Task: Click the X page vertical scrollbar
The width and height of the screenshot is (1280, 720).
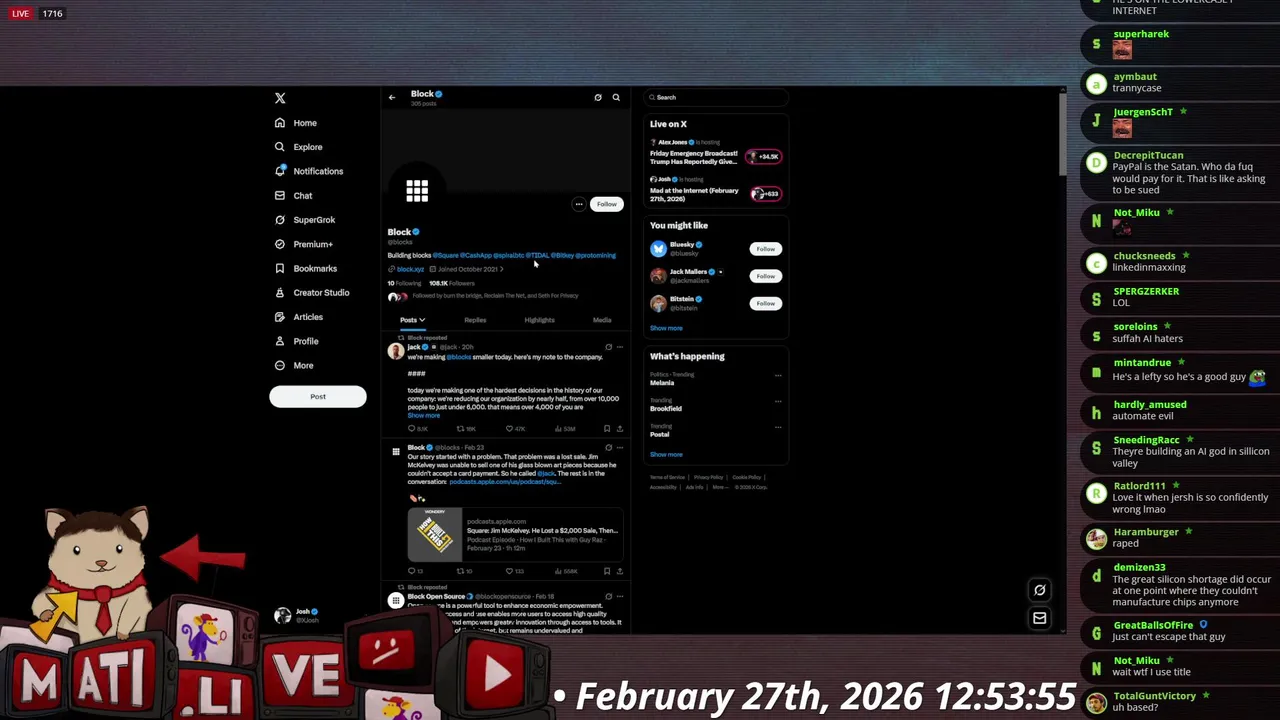Action: coord(1063,136)
